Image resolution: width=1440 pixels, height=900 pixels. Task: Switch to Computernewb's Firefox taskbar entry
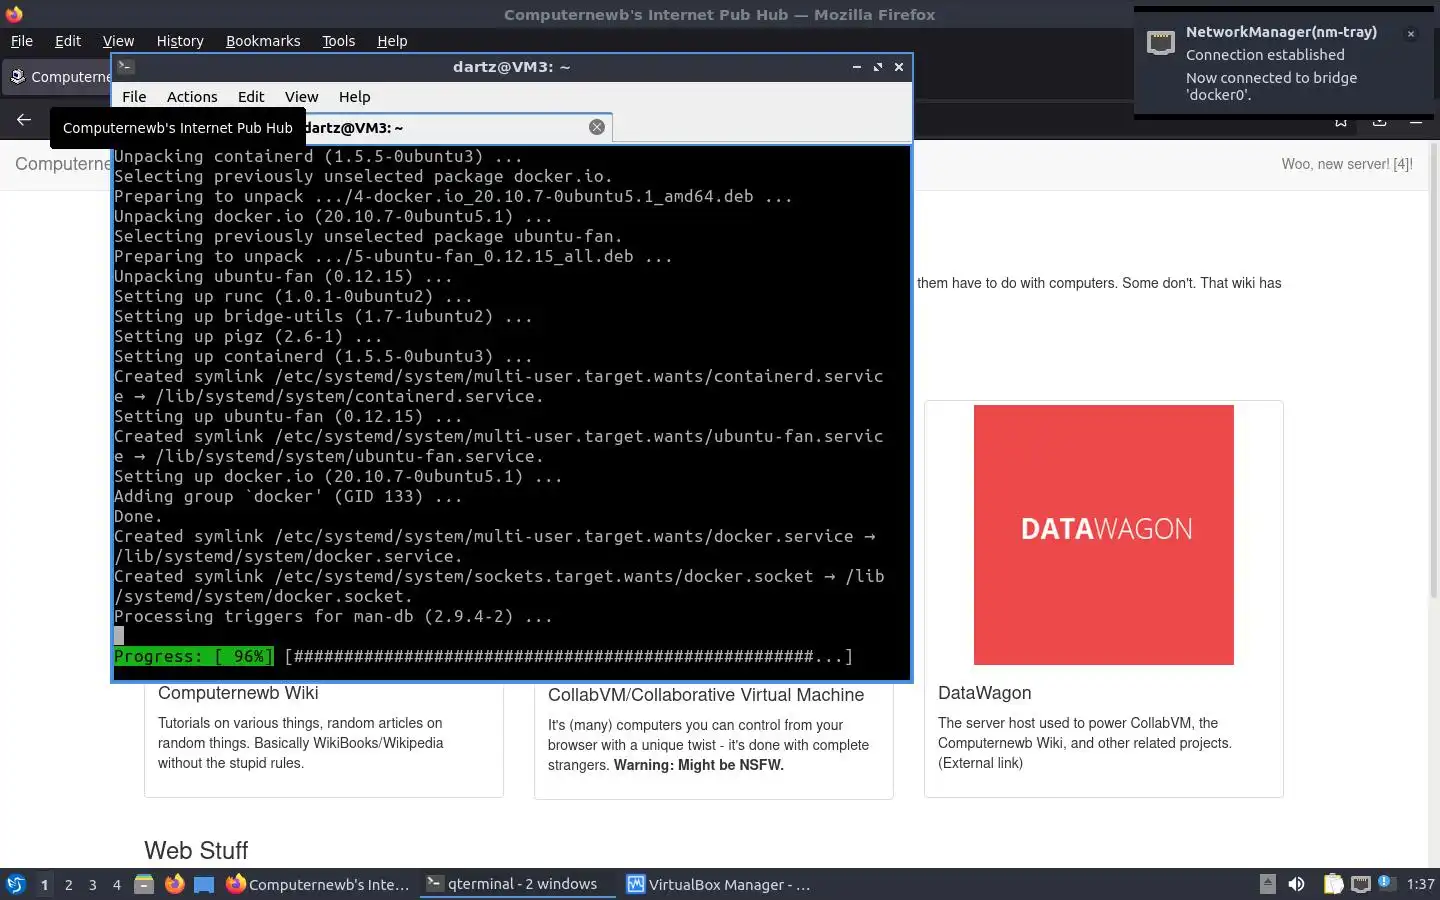pyautogui.click(x=318, y=884)
